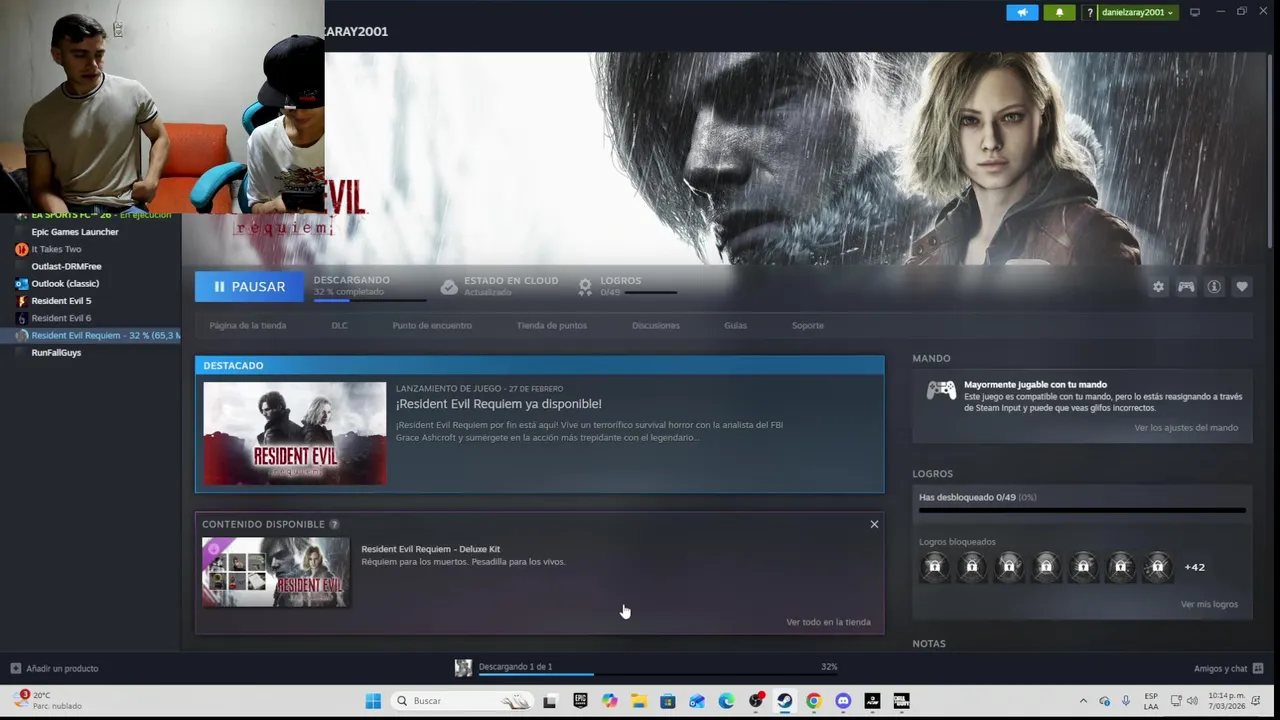1280x720 pixels.
Task: Open game settings gear icon
Action: click(x=1158, y=287)
